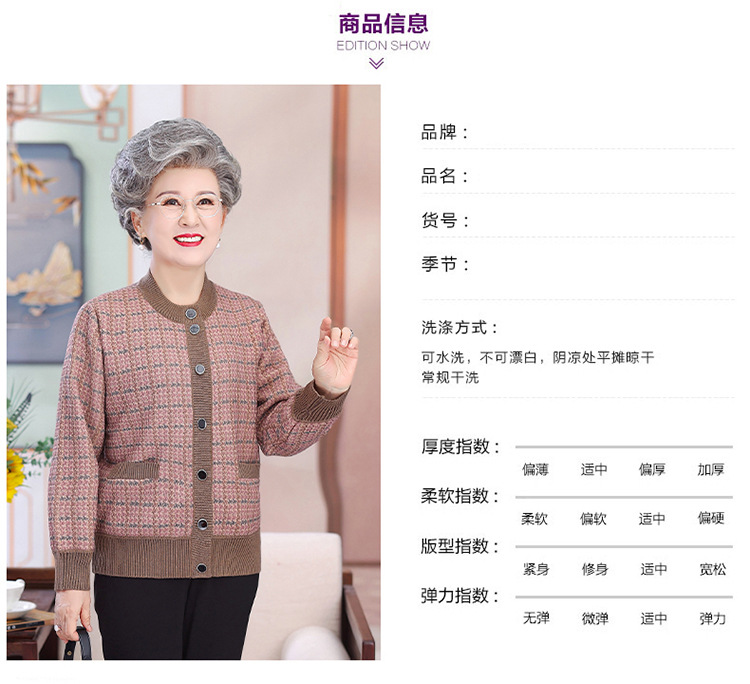Screen dimensions: 750x684
Task: Select 偏薄 on thickness scale
Action: pos(535,469)
